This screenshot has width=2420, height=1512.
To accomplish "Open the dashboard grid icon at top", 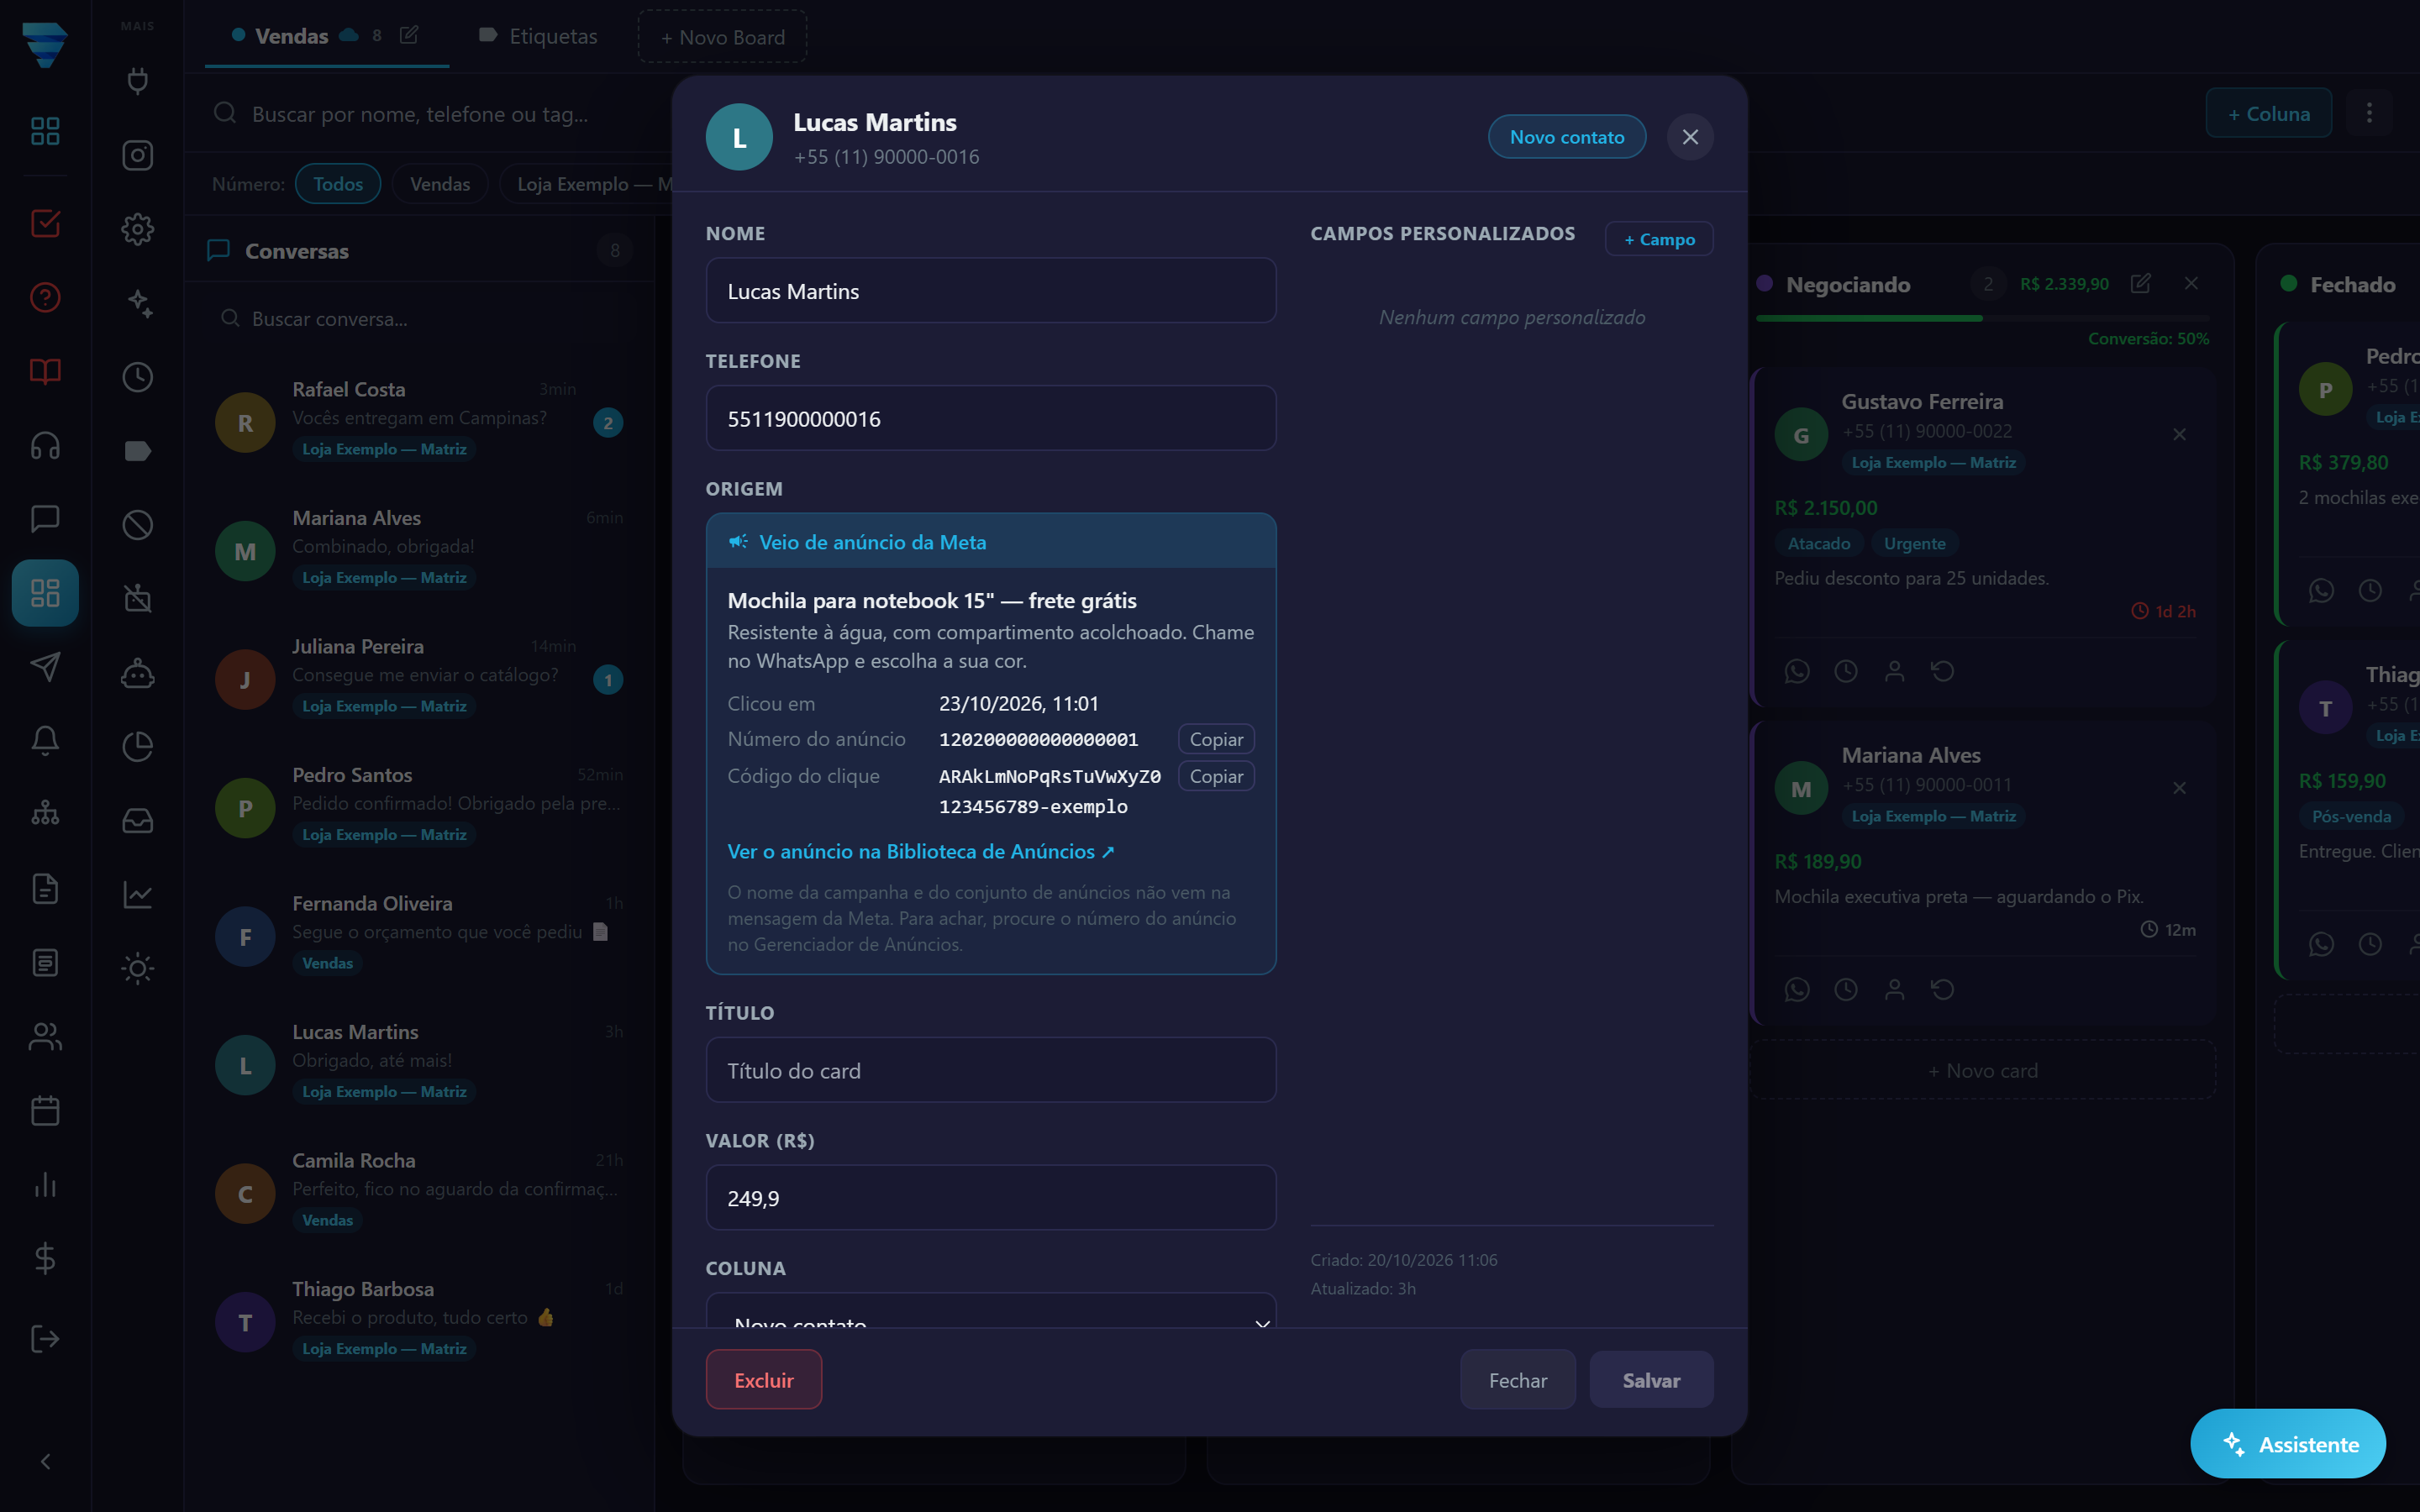I will click(45, 131).
